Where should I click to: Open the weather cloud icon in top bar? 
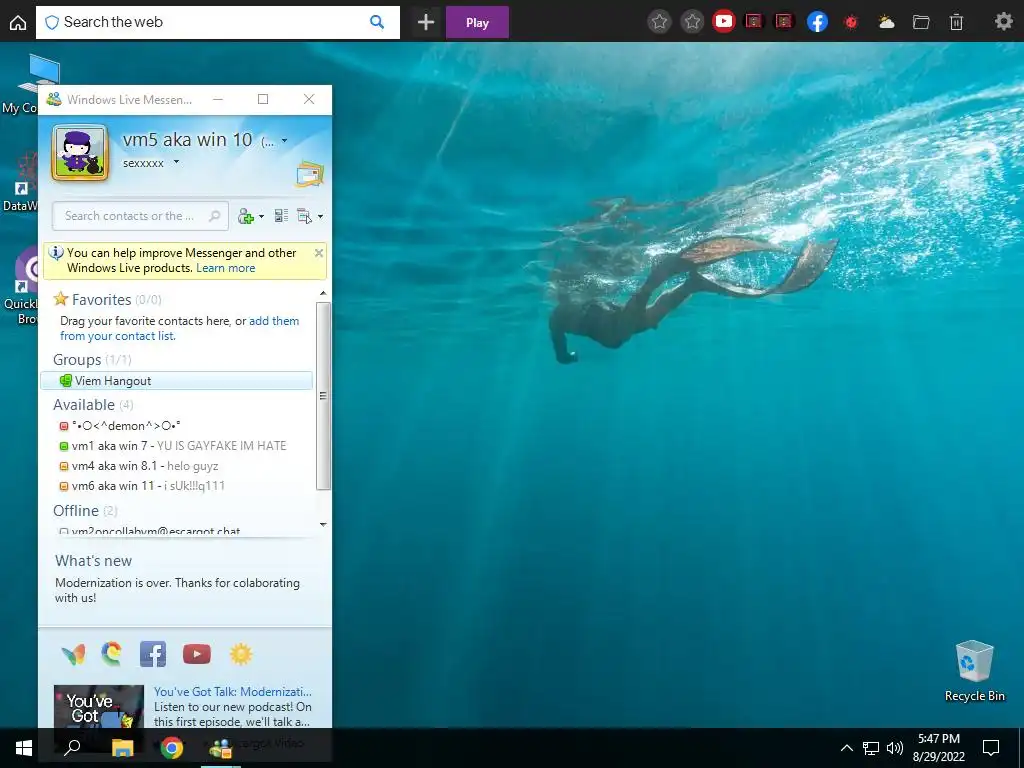886,22
